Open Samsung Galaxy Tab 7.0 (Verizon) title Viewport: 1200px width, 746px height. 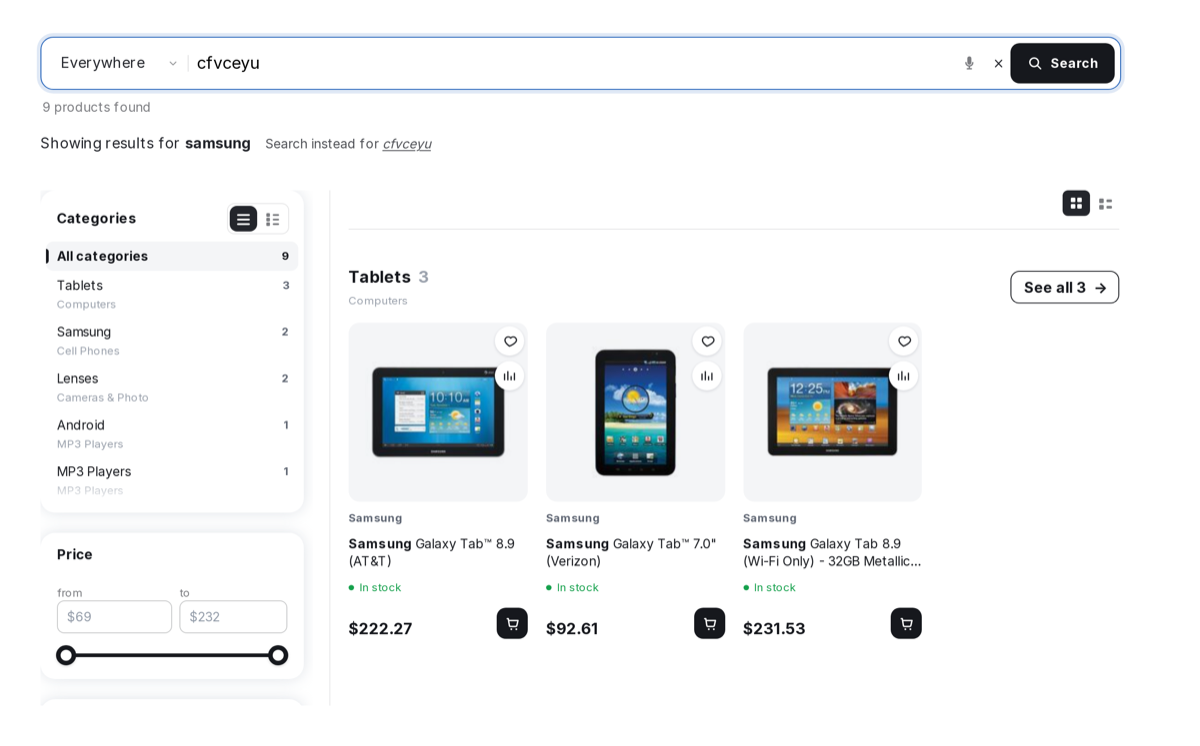coord(631,553)
